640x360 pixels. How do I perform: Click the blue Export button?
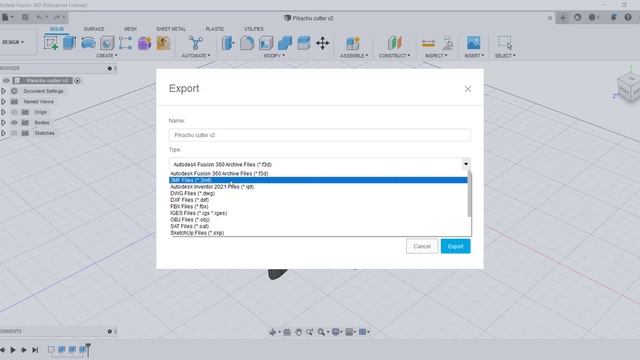456,246
